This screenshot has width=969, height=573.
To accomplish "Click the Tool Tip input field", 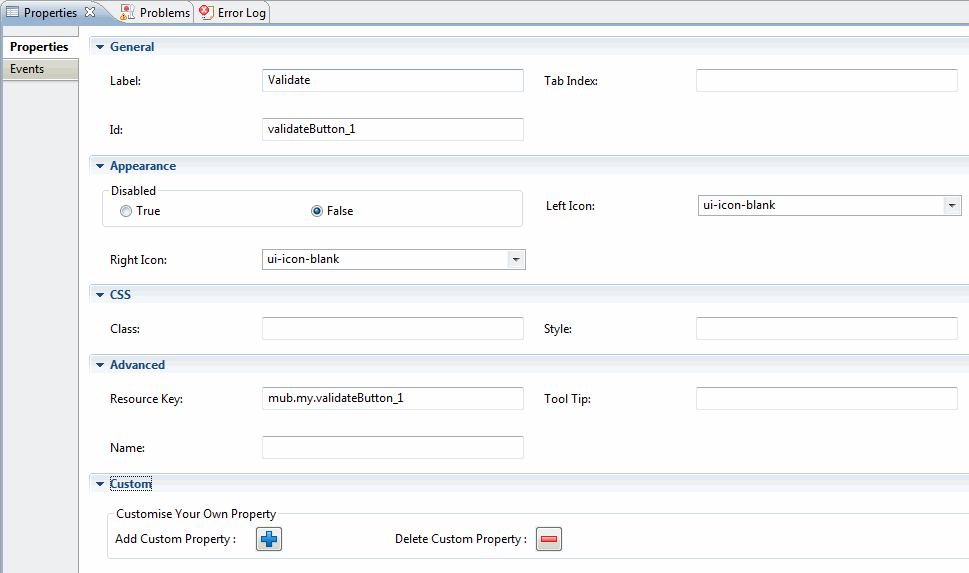I will coord(827,398).
